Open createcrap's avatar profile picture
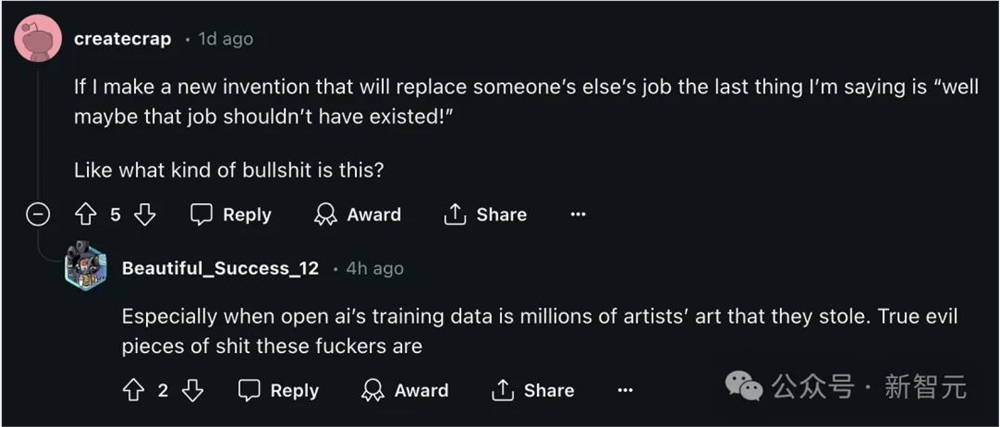 (x=36, y=40)
